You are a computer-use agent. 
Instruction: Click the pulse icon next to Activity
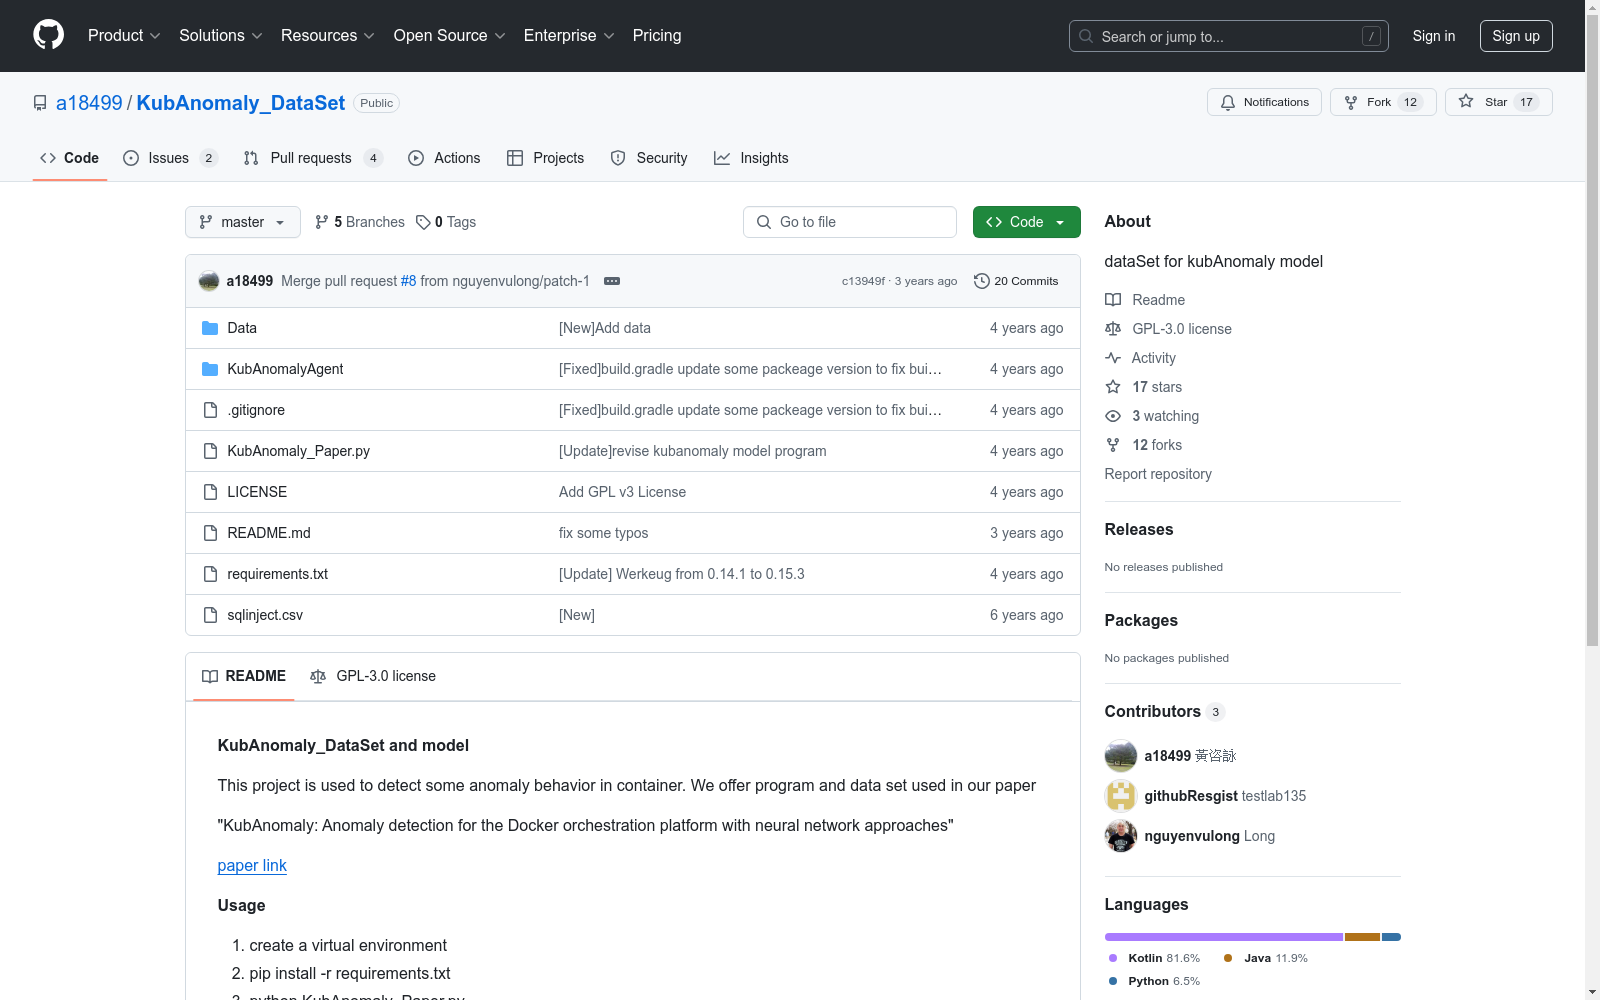[1113, 358]
